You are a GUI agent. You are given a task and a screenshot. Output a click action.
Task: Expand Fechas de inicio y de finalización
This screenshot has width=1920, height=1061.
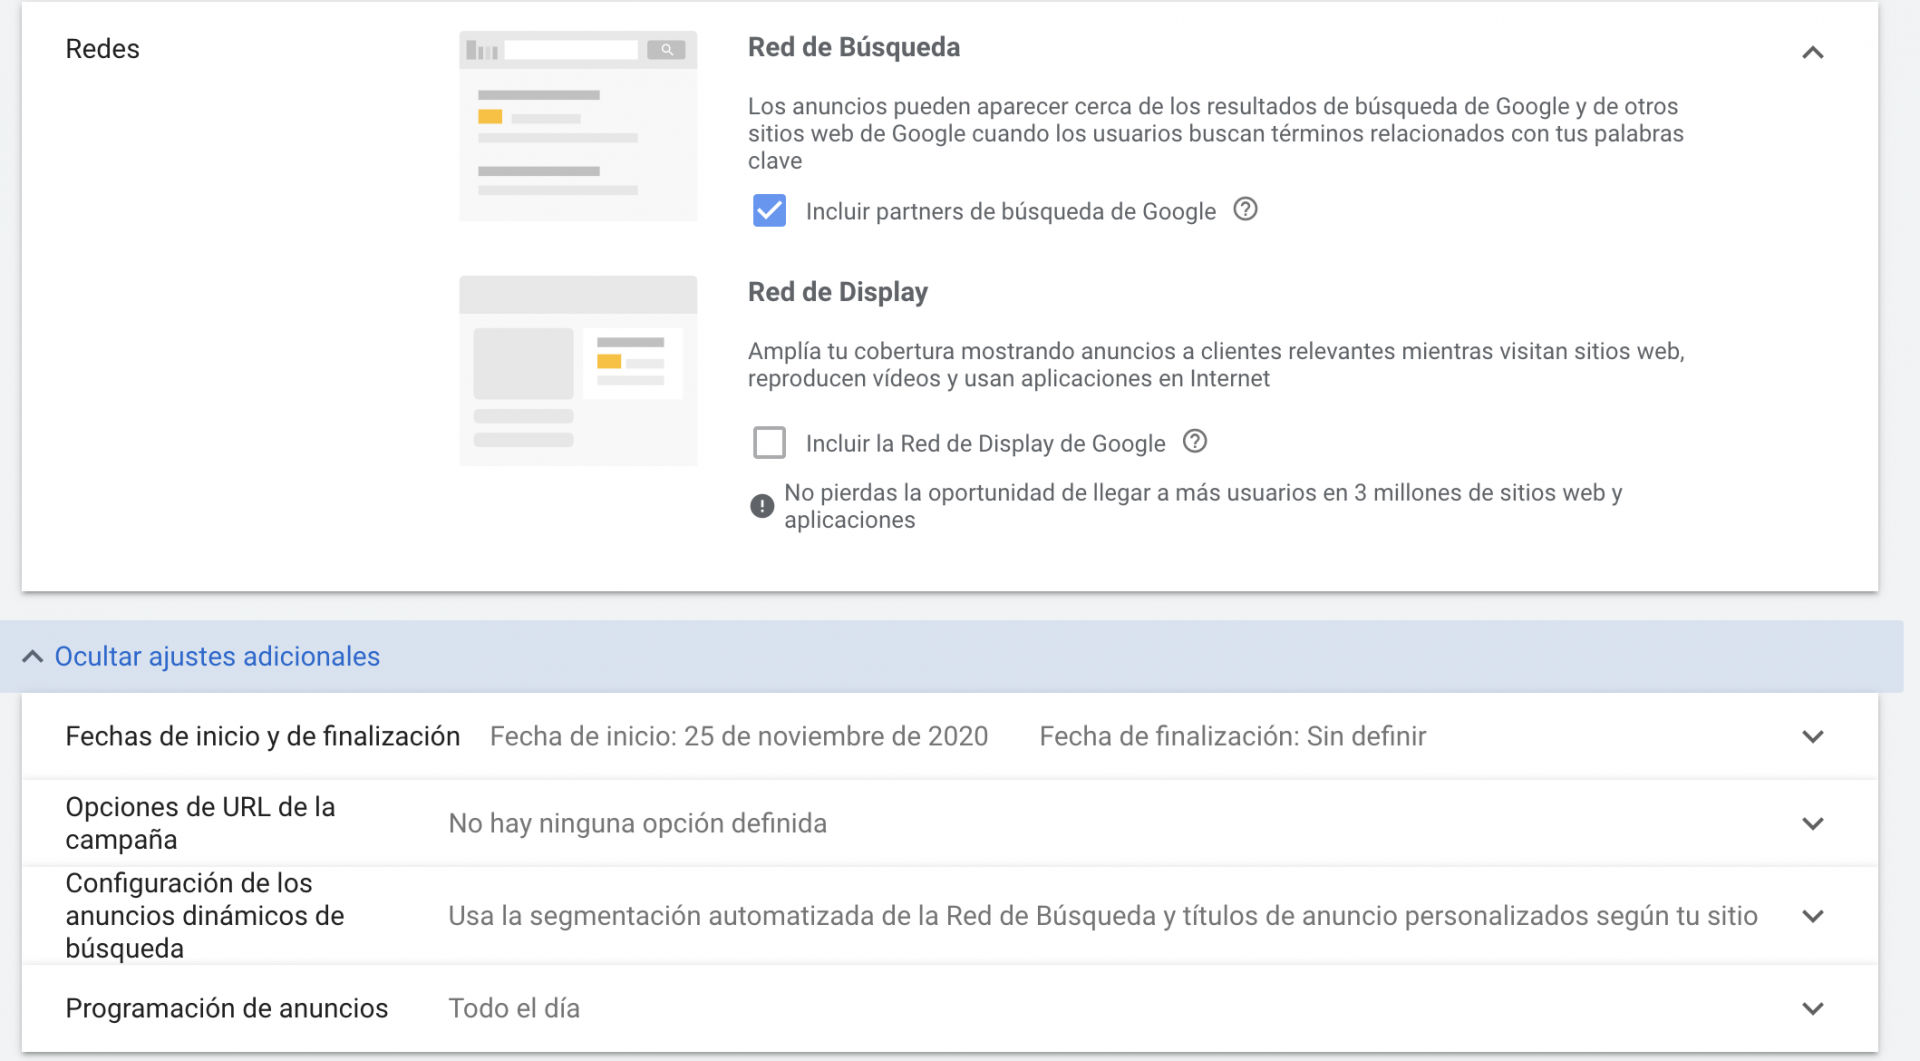(x=1813, y=737)
